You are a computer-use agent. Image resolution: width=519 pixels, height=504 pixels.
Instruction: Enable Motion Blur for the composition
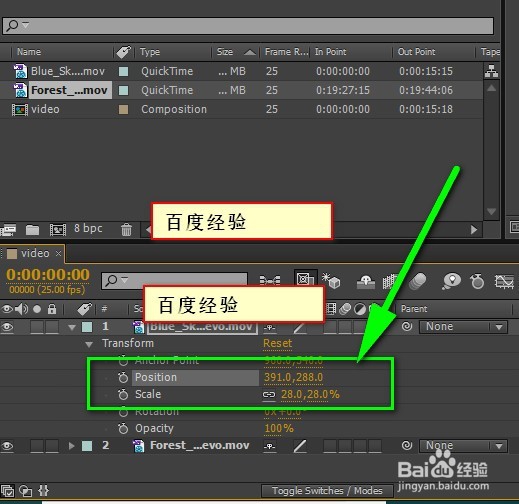(418, 281)
